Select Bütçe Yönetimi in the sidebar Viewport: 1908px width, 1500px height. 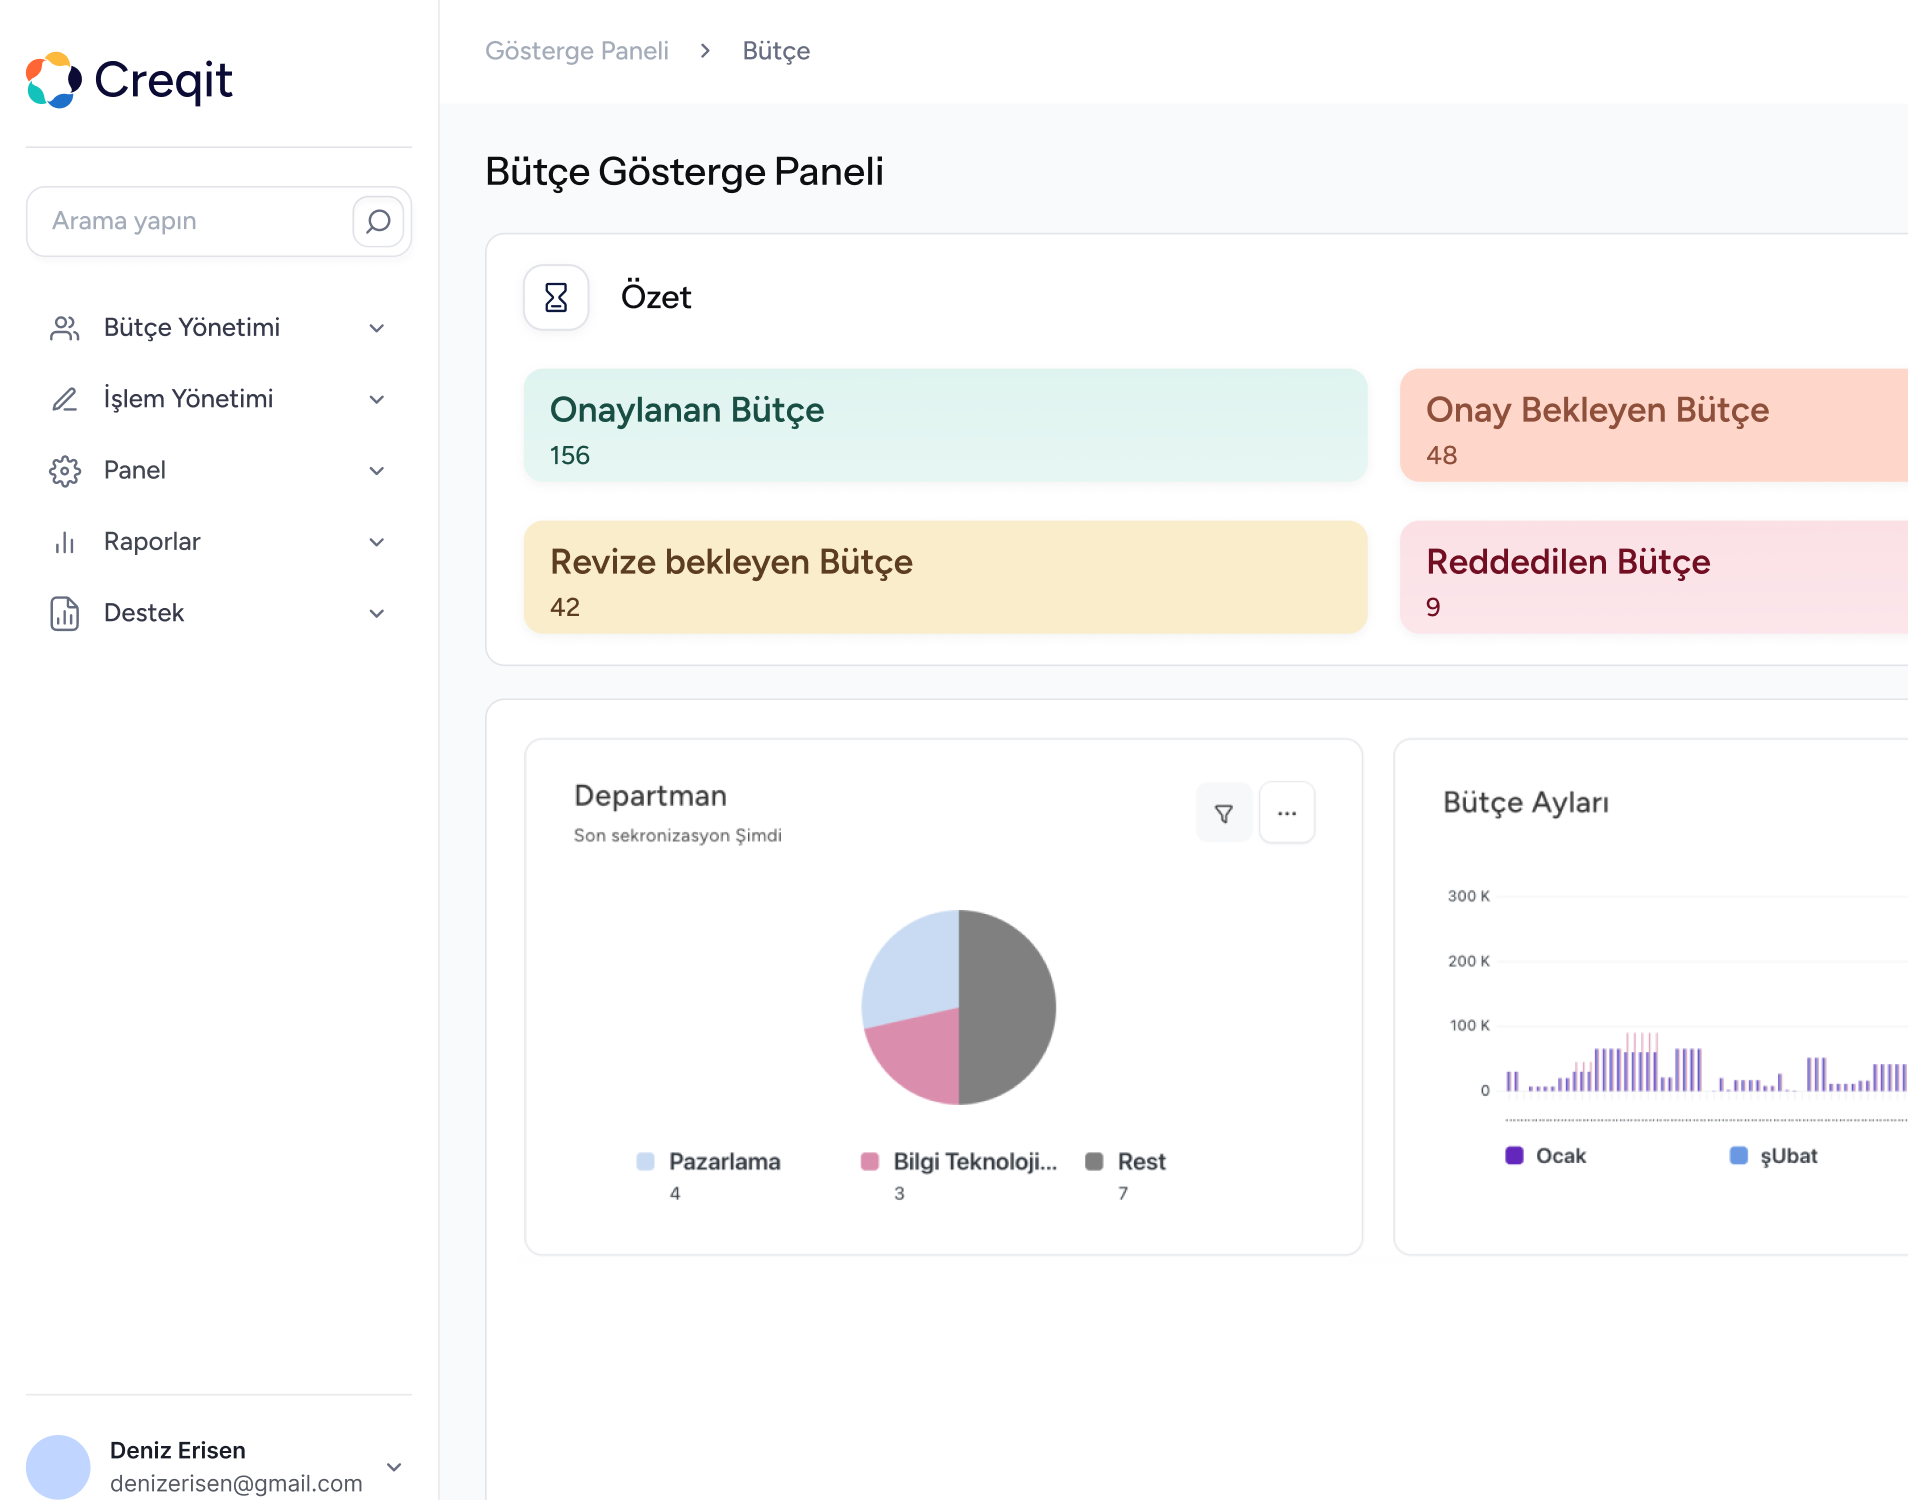pos(192,328)
